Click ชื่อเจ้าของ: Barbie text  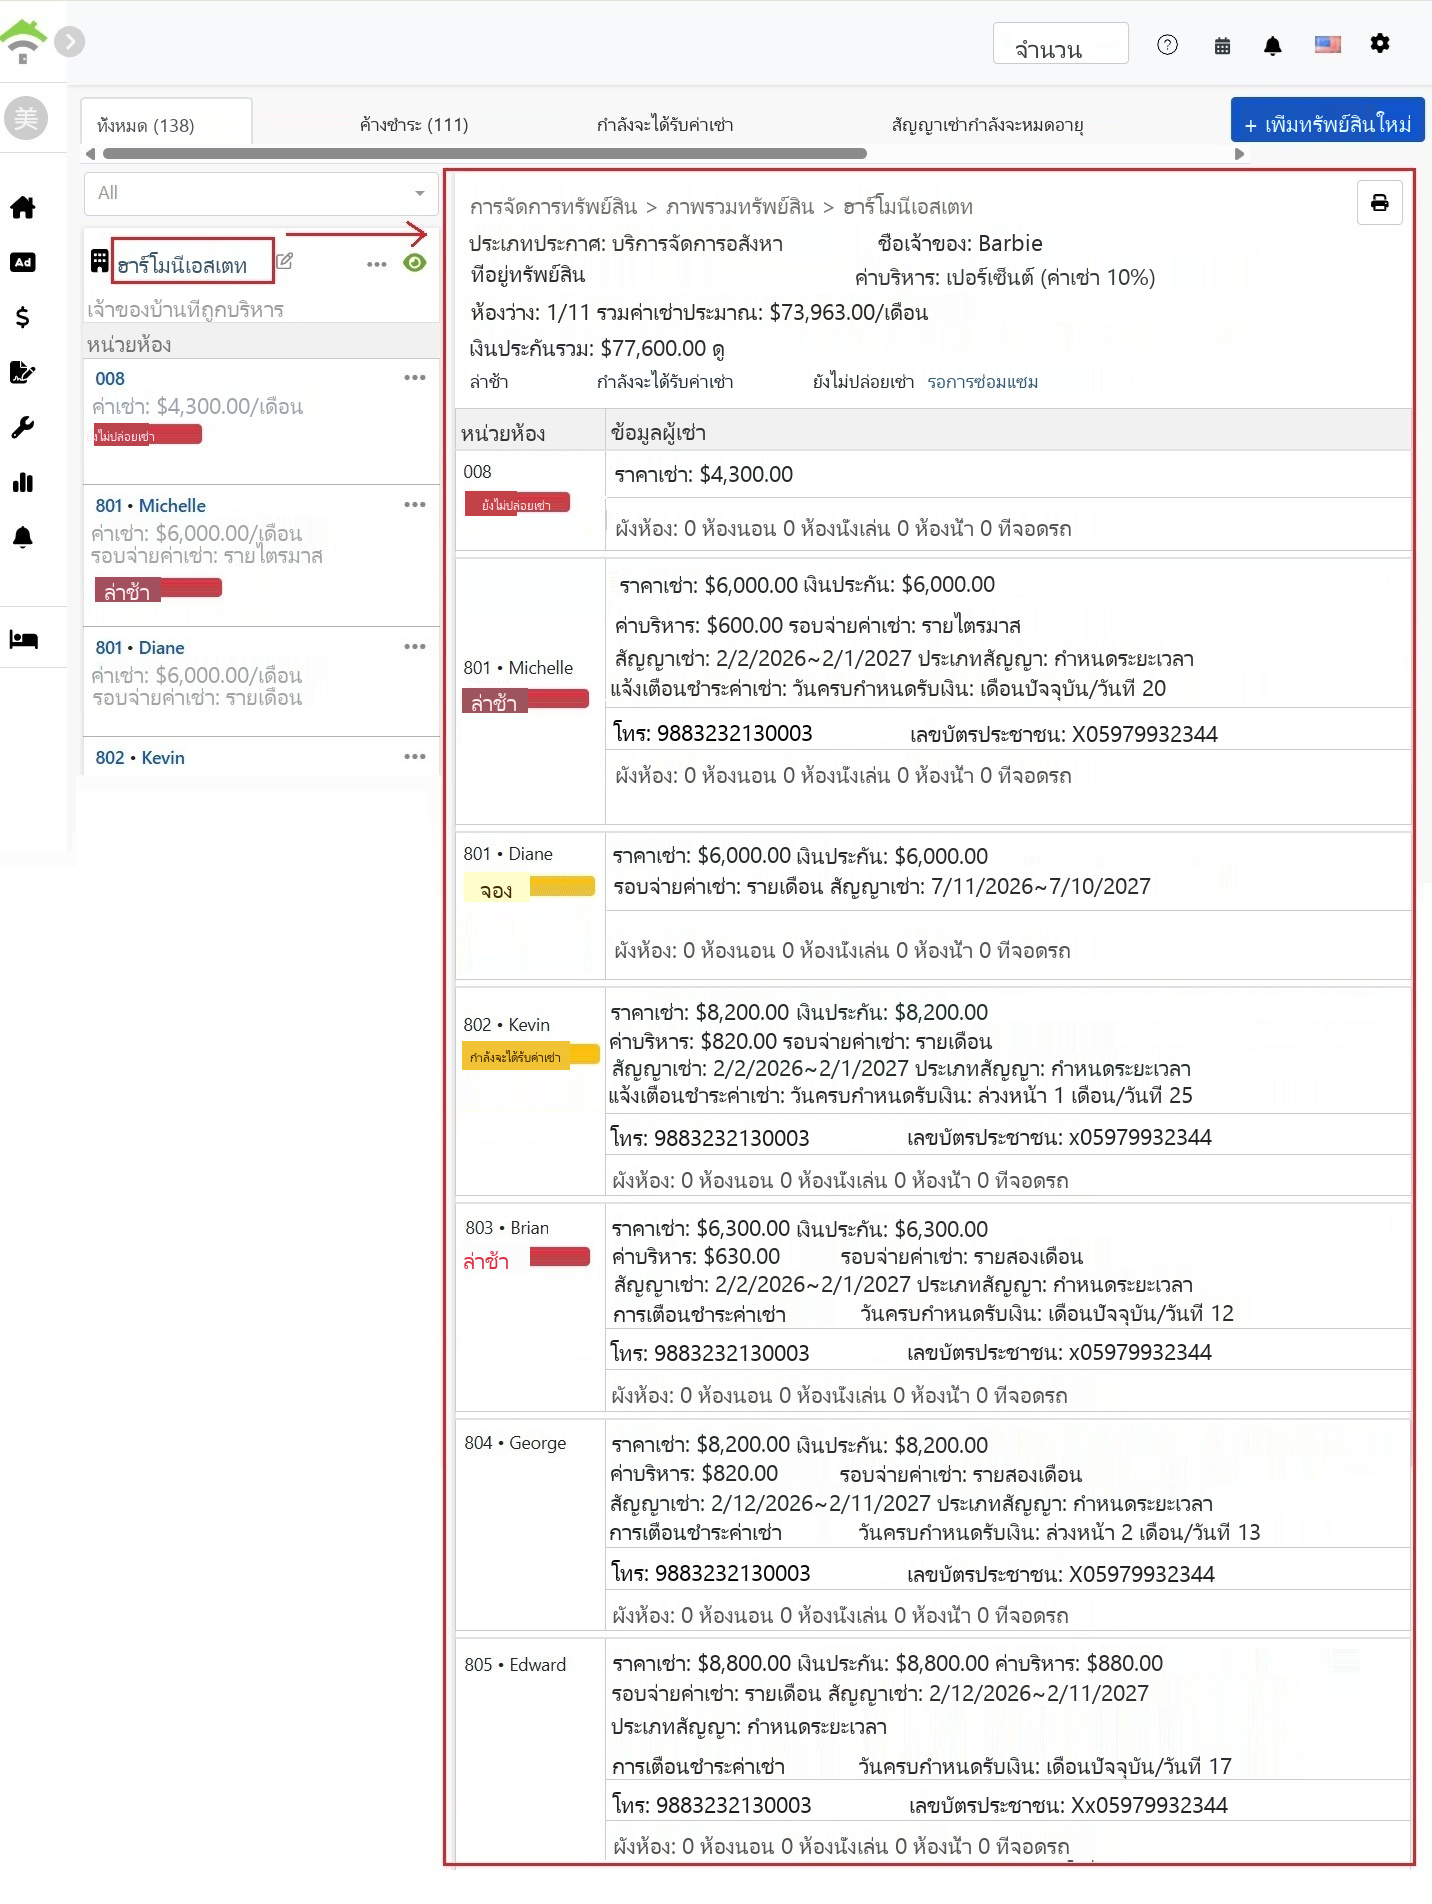(960, 243)
